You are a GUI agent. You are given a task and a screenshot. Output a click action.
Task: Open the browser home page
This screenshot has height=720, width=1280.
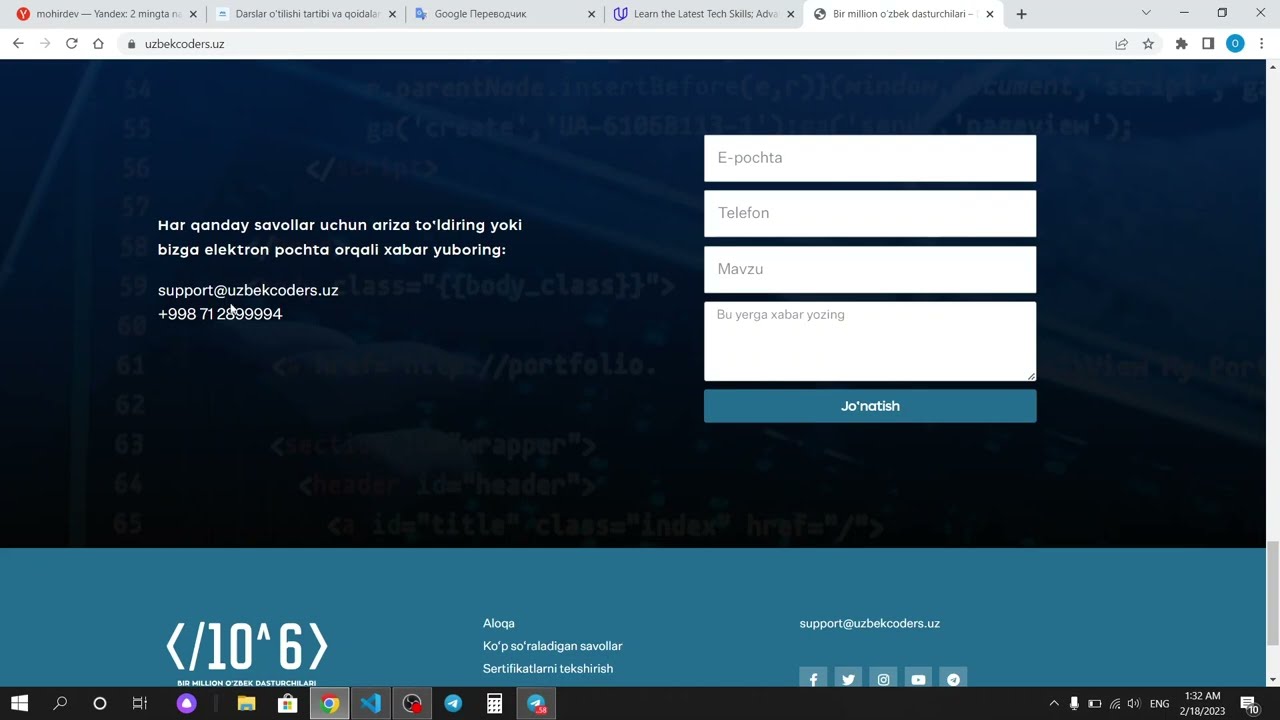click(98, 44)
